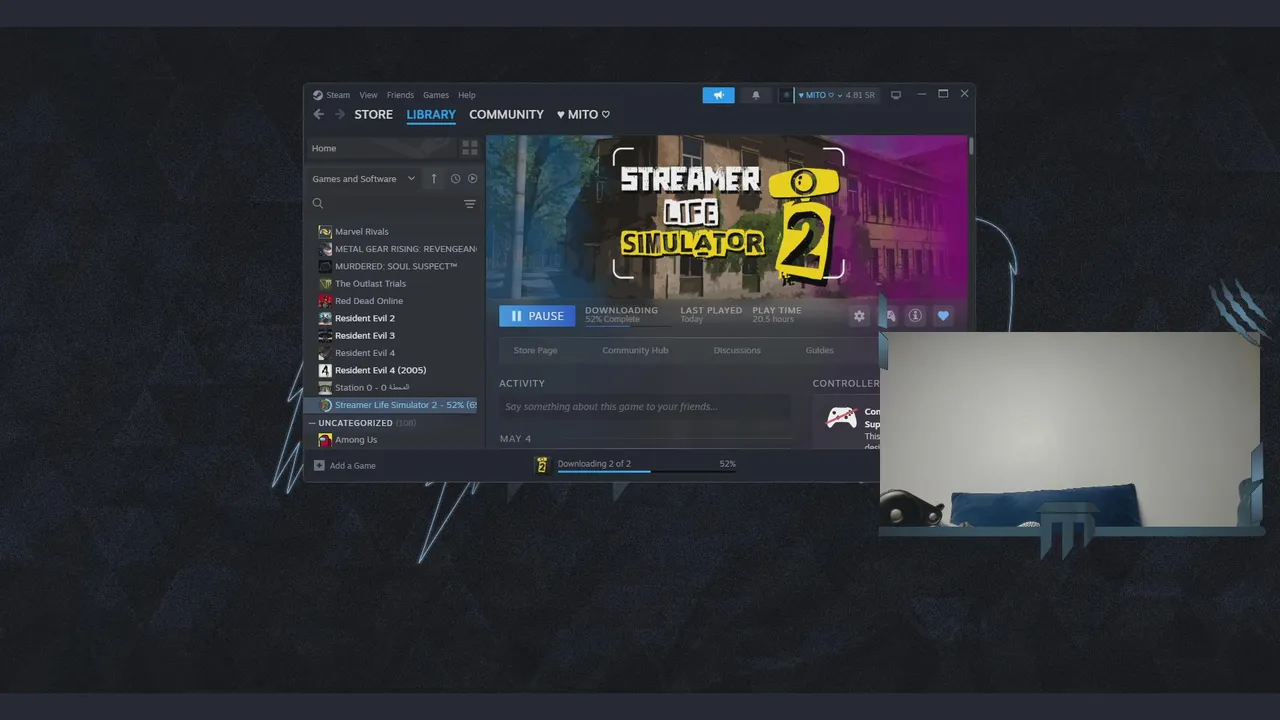Click the activity comment input field
This screenshot has width=1280, height=720.
click(x=645, y=407)
